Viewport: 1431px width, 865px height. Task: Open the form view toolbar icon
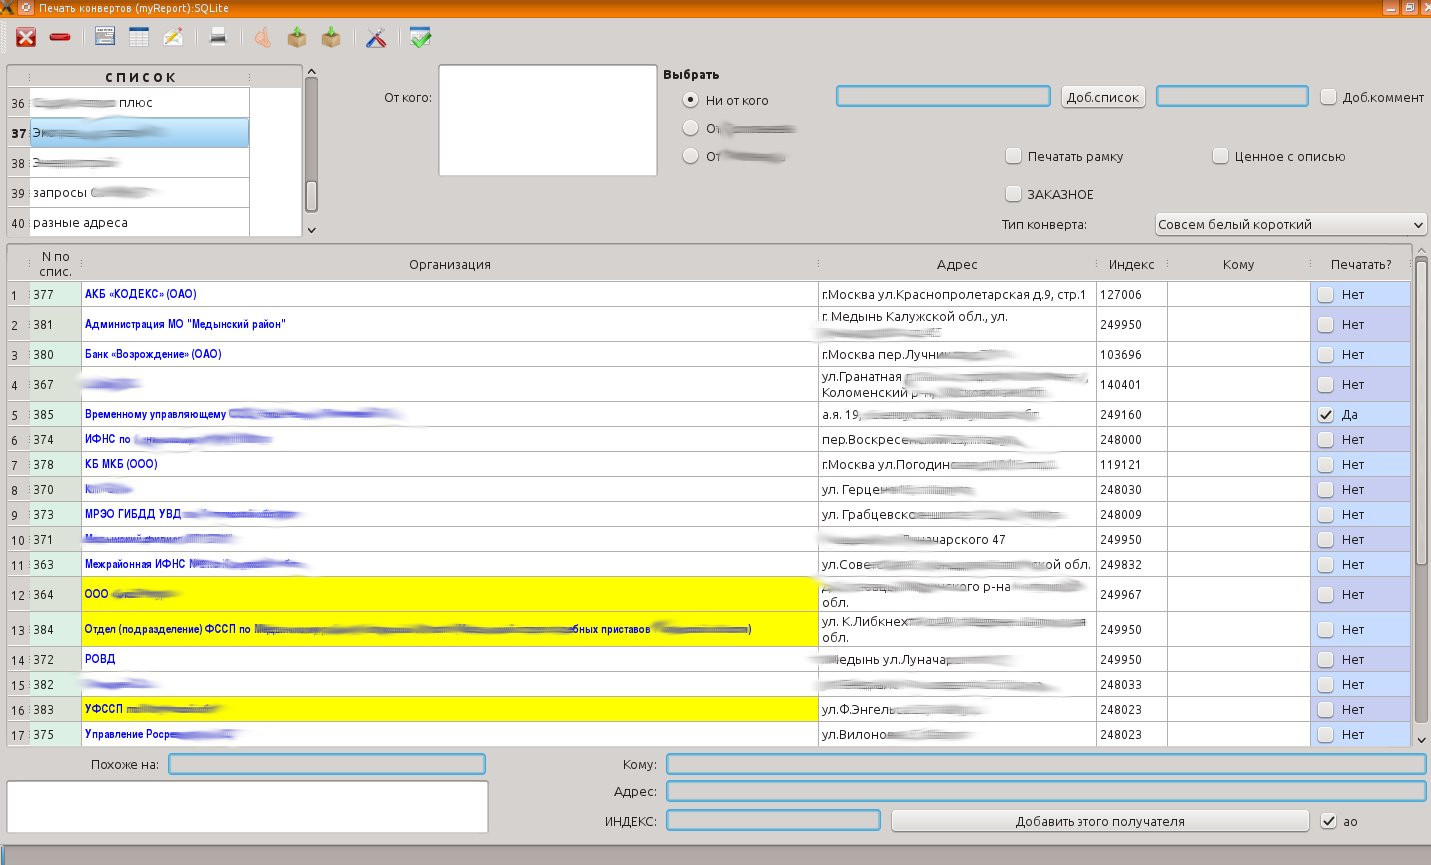105,38
